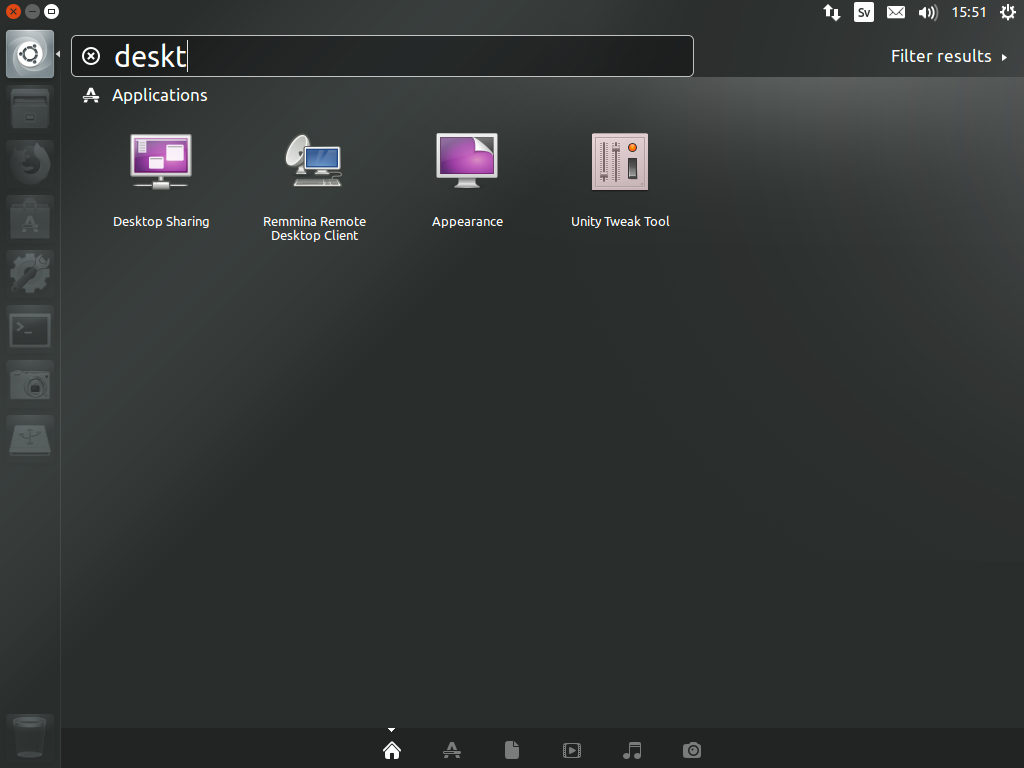Open the USB drive launcher icon
This screenshot has height=768, width=1024.
pos(30,438)
